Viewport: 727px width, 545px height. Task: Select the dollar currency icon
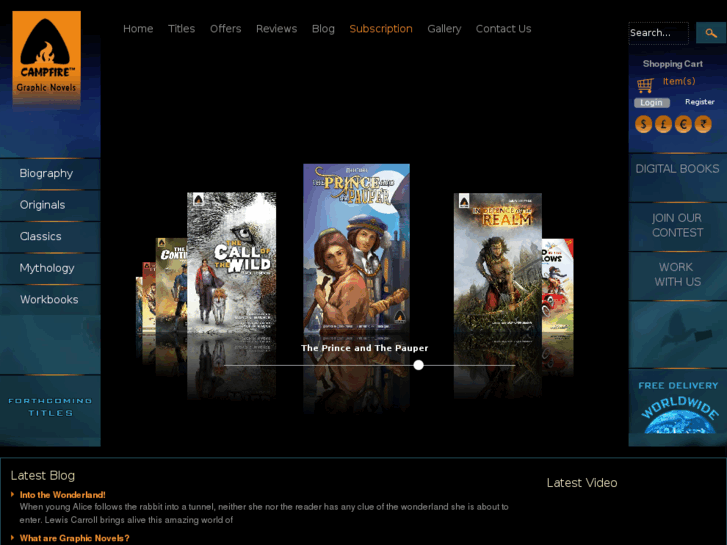click(644, 124)
